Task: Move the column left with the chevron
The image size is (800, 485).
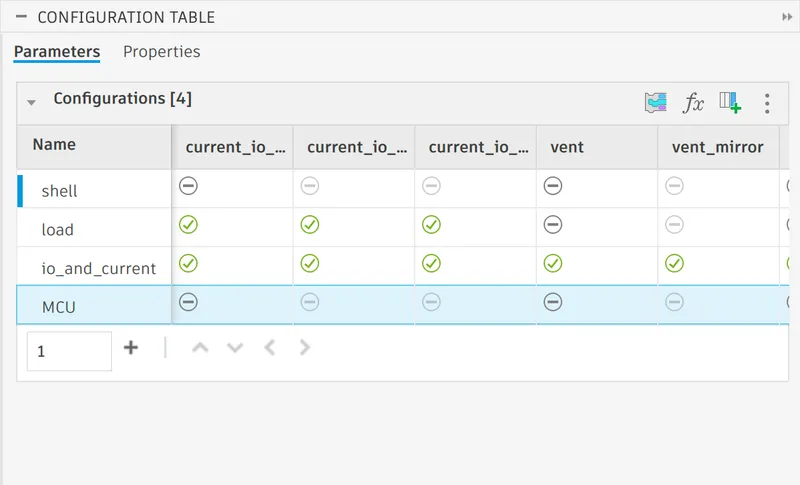Action: point(269,348)
